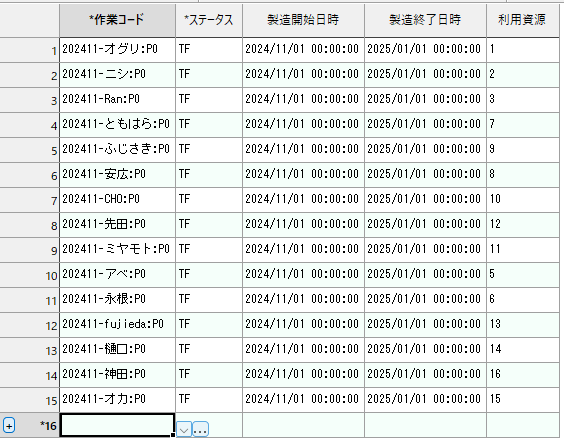Click the 製造終了日時 column header
Screen dimensions: 564x441
(426, 21)
